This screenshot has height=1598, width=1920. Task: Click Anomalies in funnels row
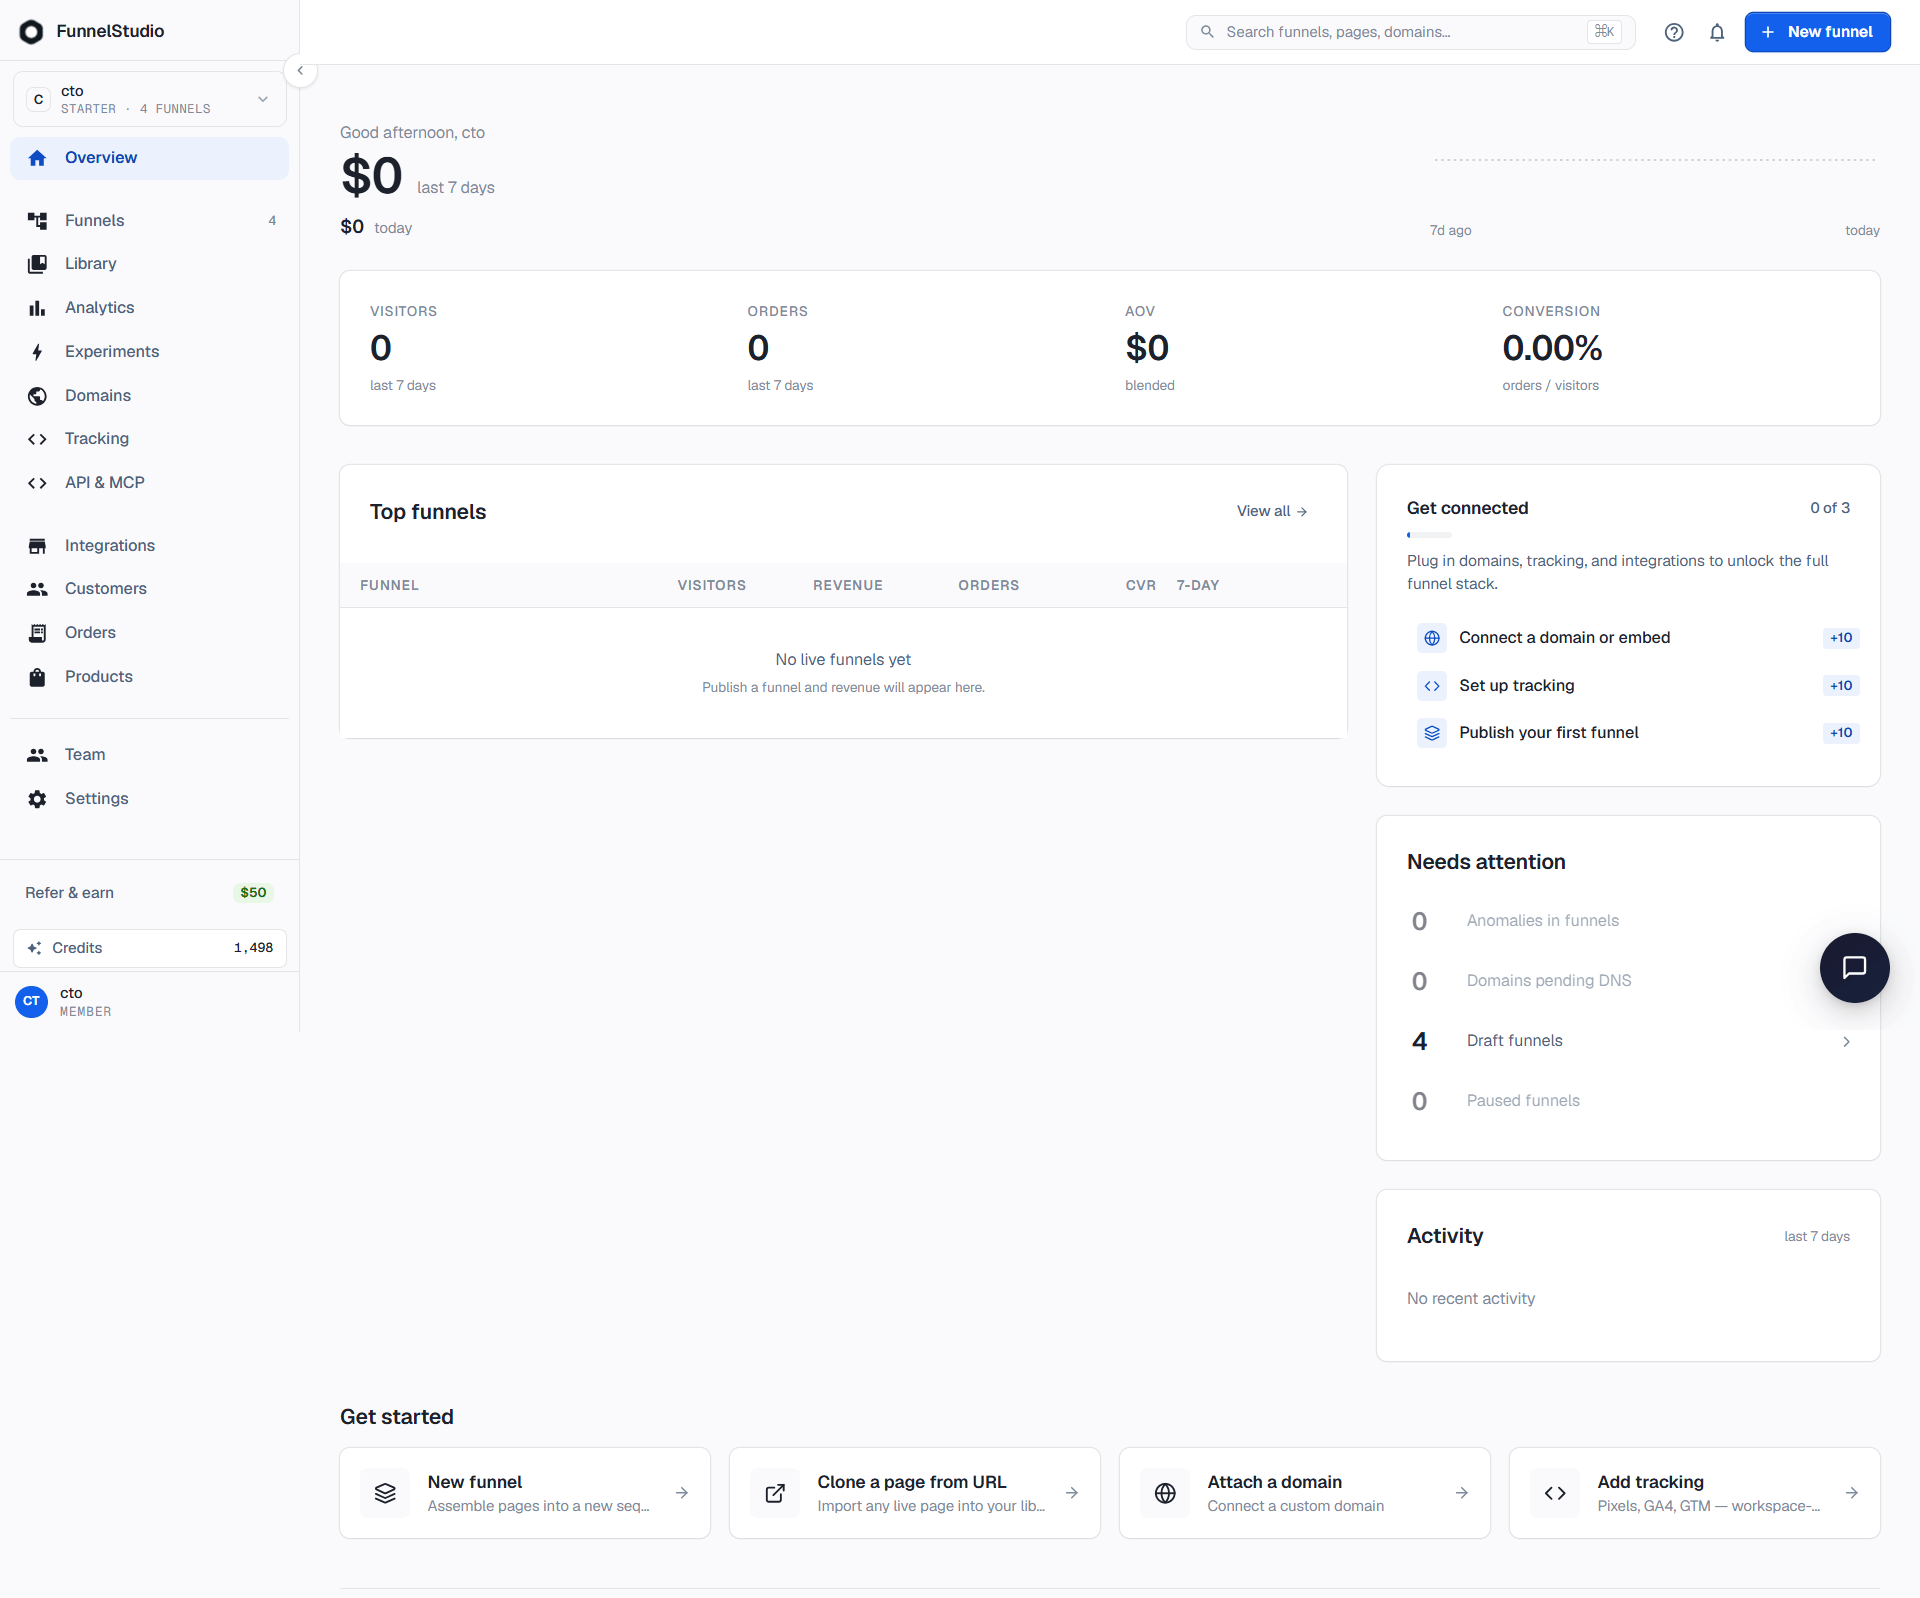point(1628,921)
